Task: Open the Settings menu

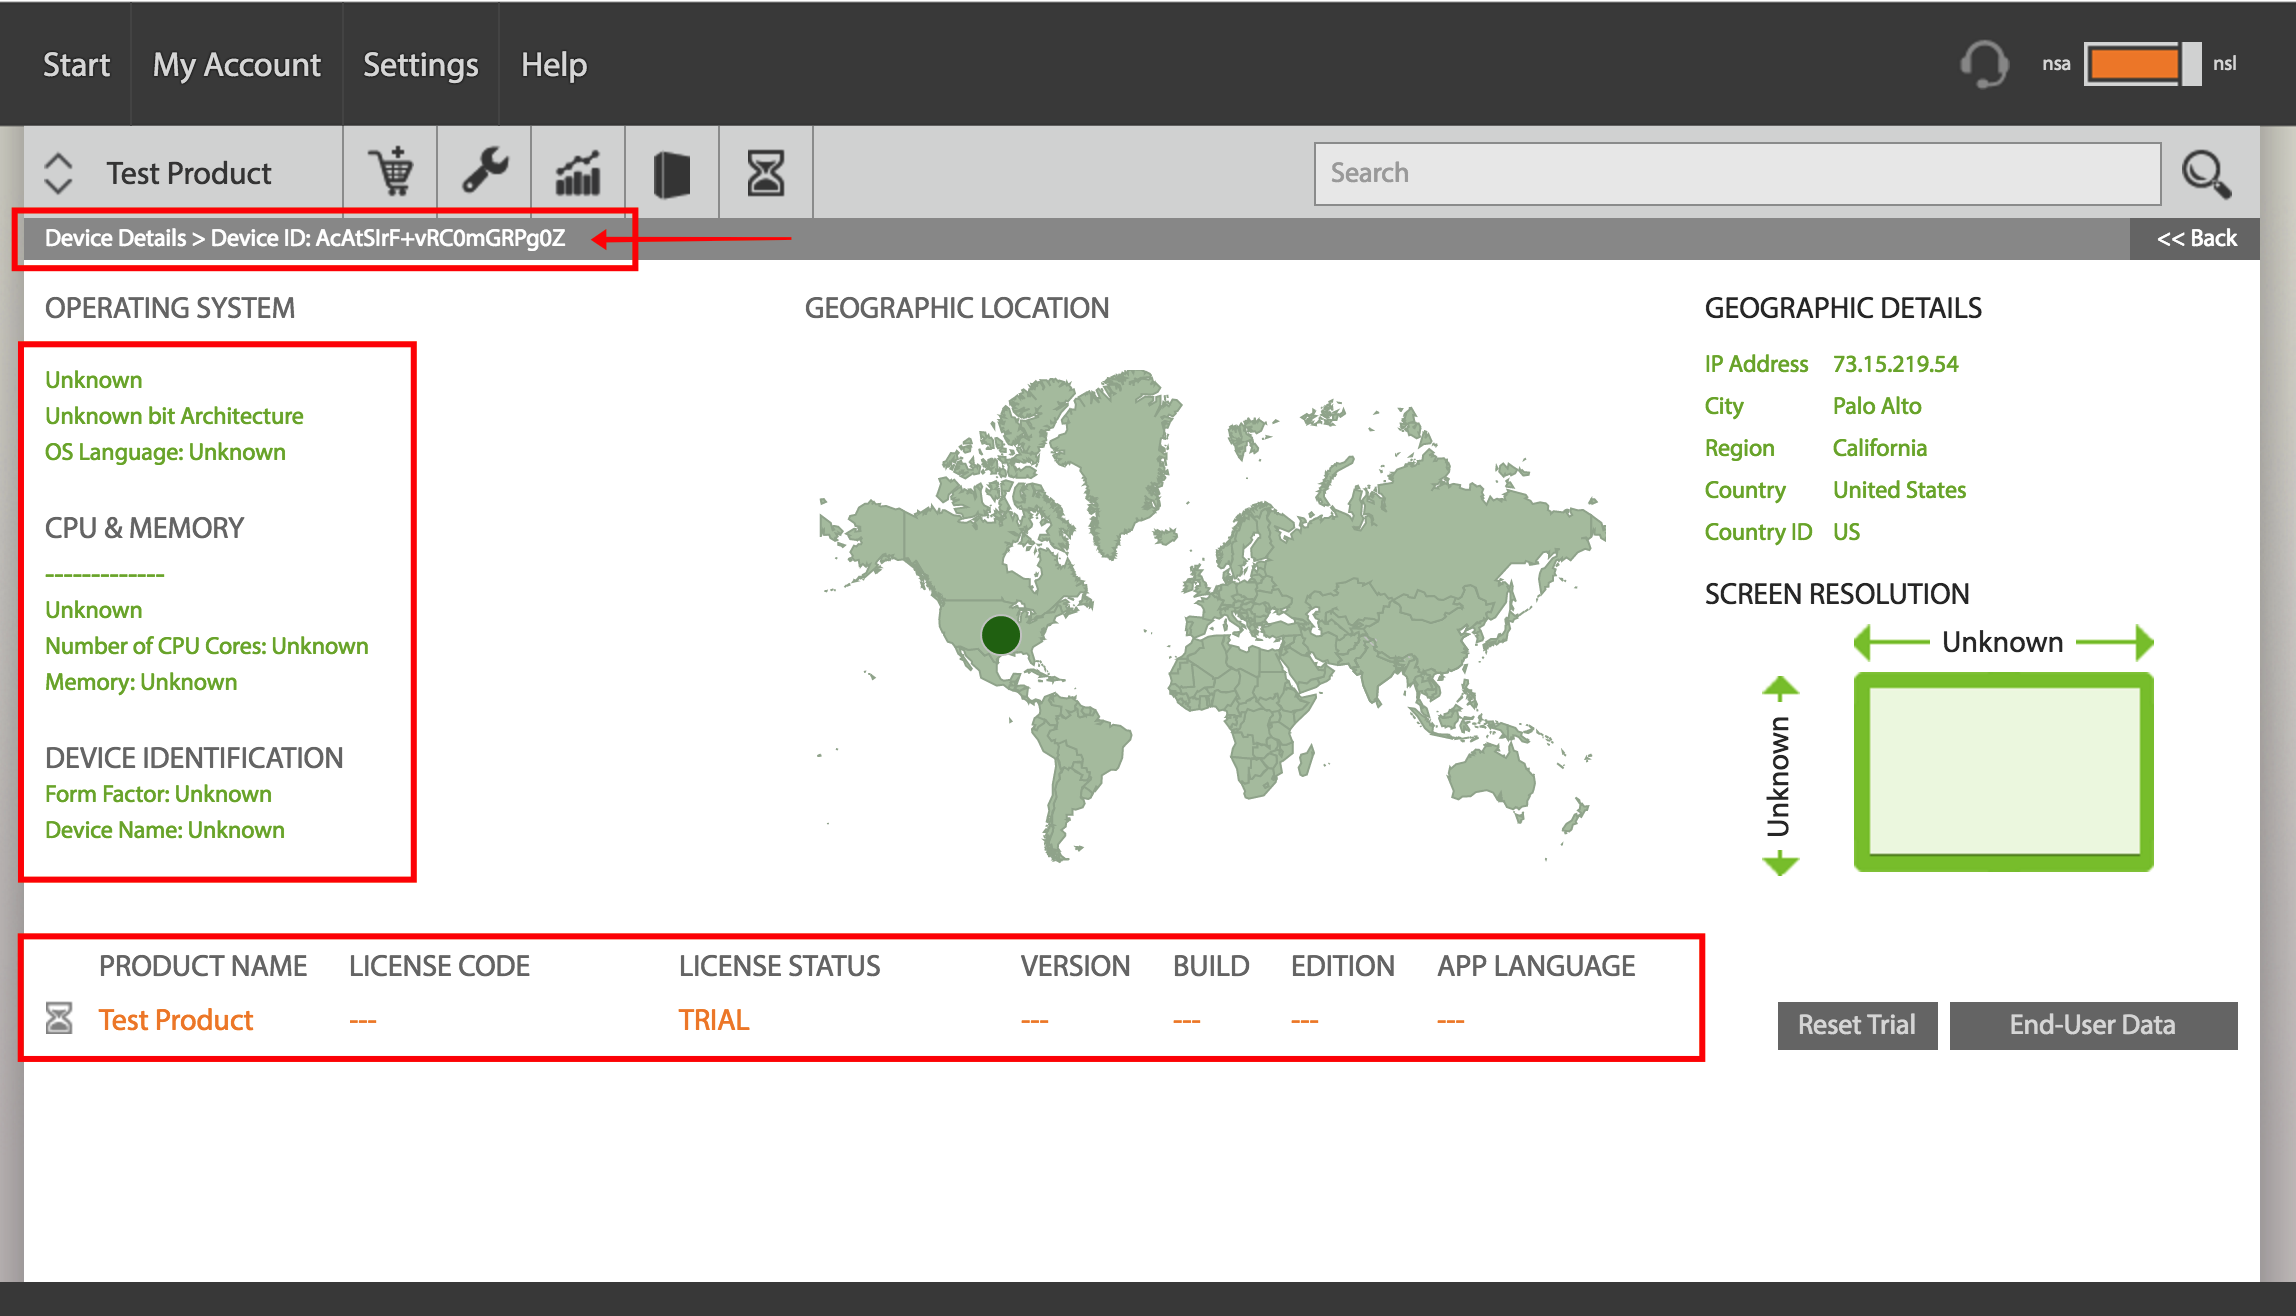Action: pos(420,64)
